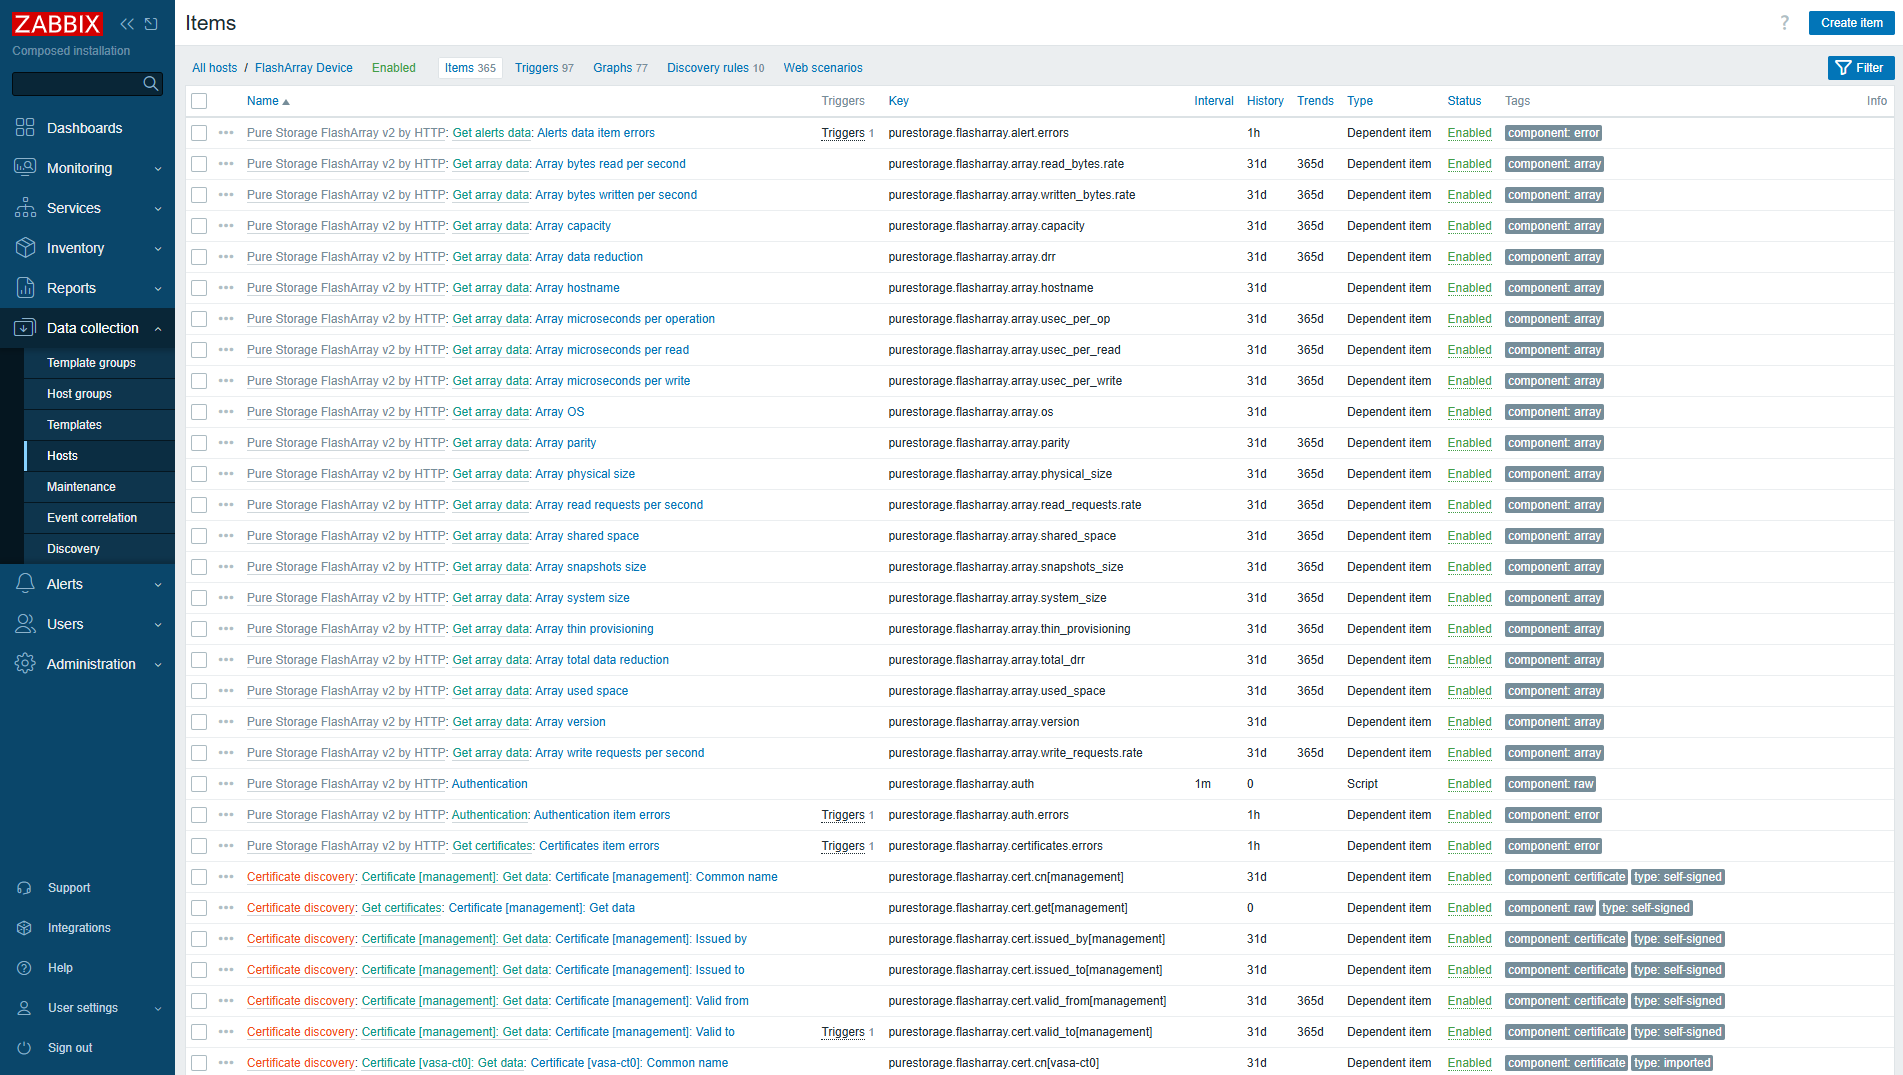1903x1075 pixels.
Task: Click the Integrations icon
Action: pos(24,928)
